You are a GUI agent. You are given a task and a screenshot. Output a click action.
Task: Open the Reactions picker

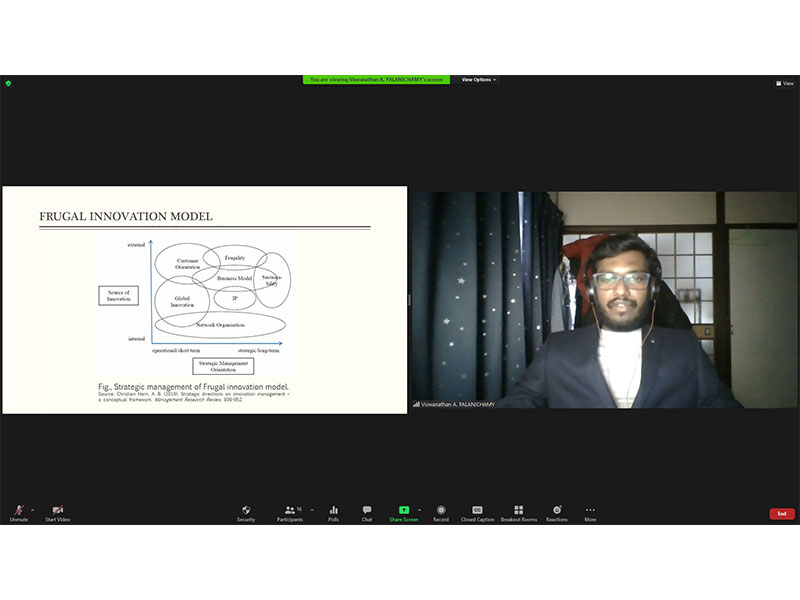[557, 512]
